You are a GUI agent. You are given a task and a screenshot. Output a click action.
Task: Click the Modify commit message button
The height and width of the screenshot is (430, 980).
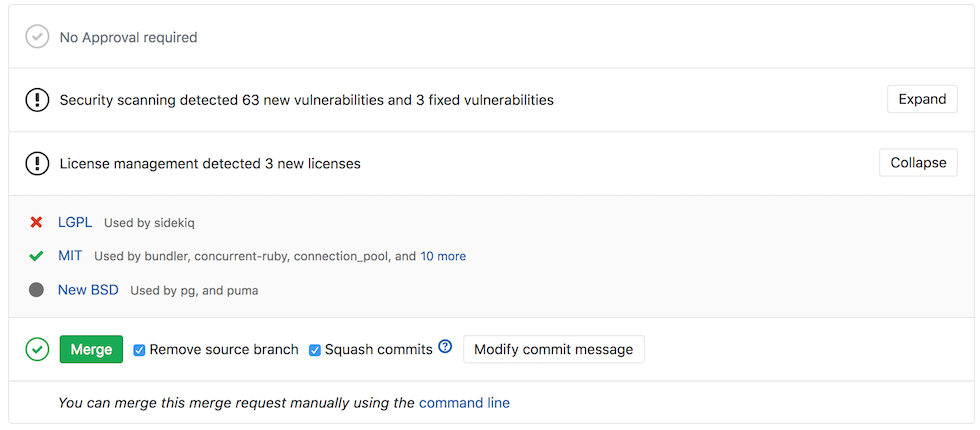553,349
